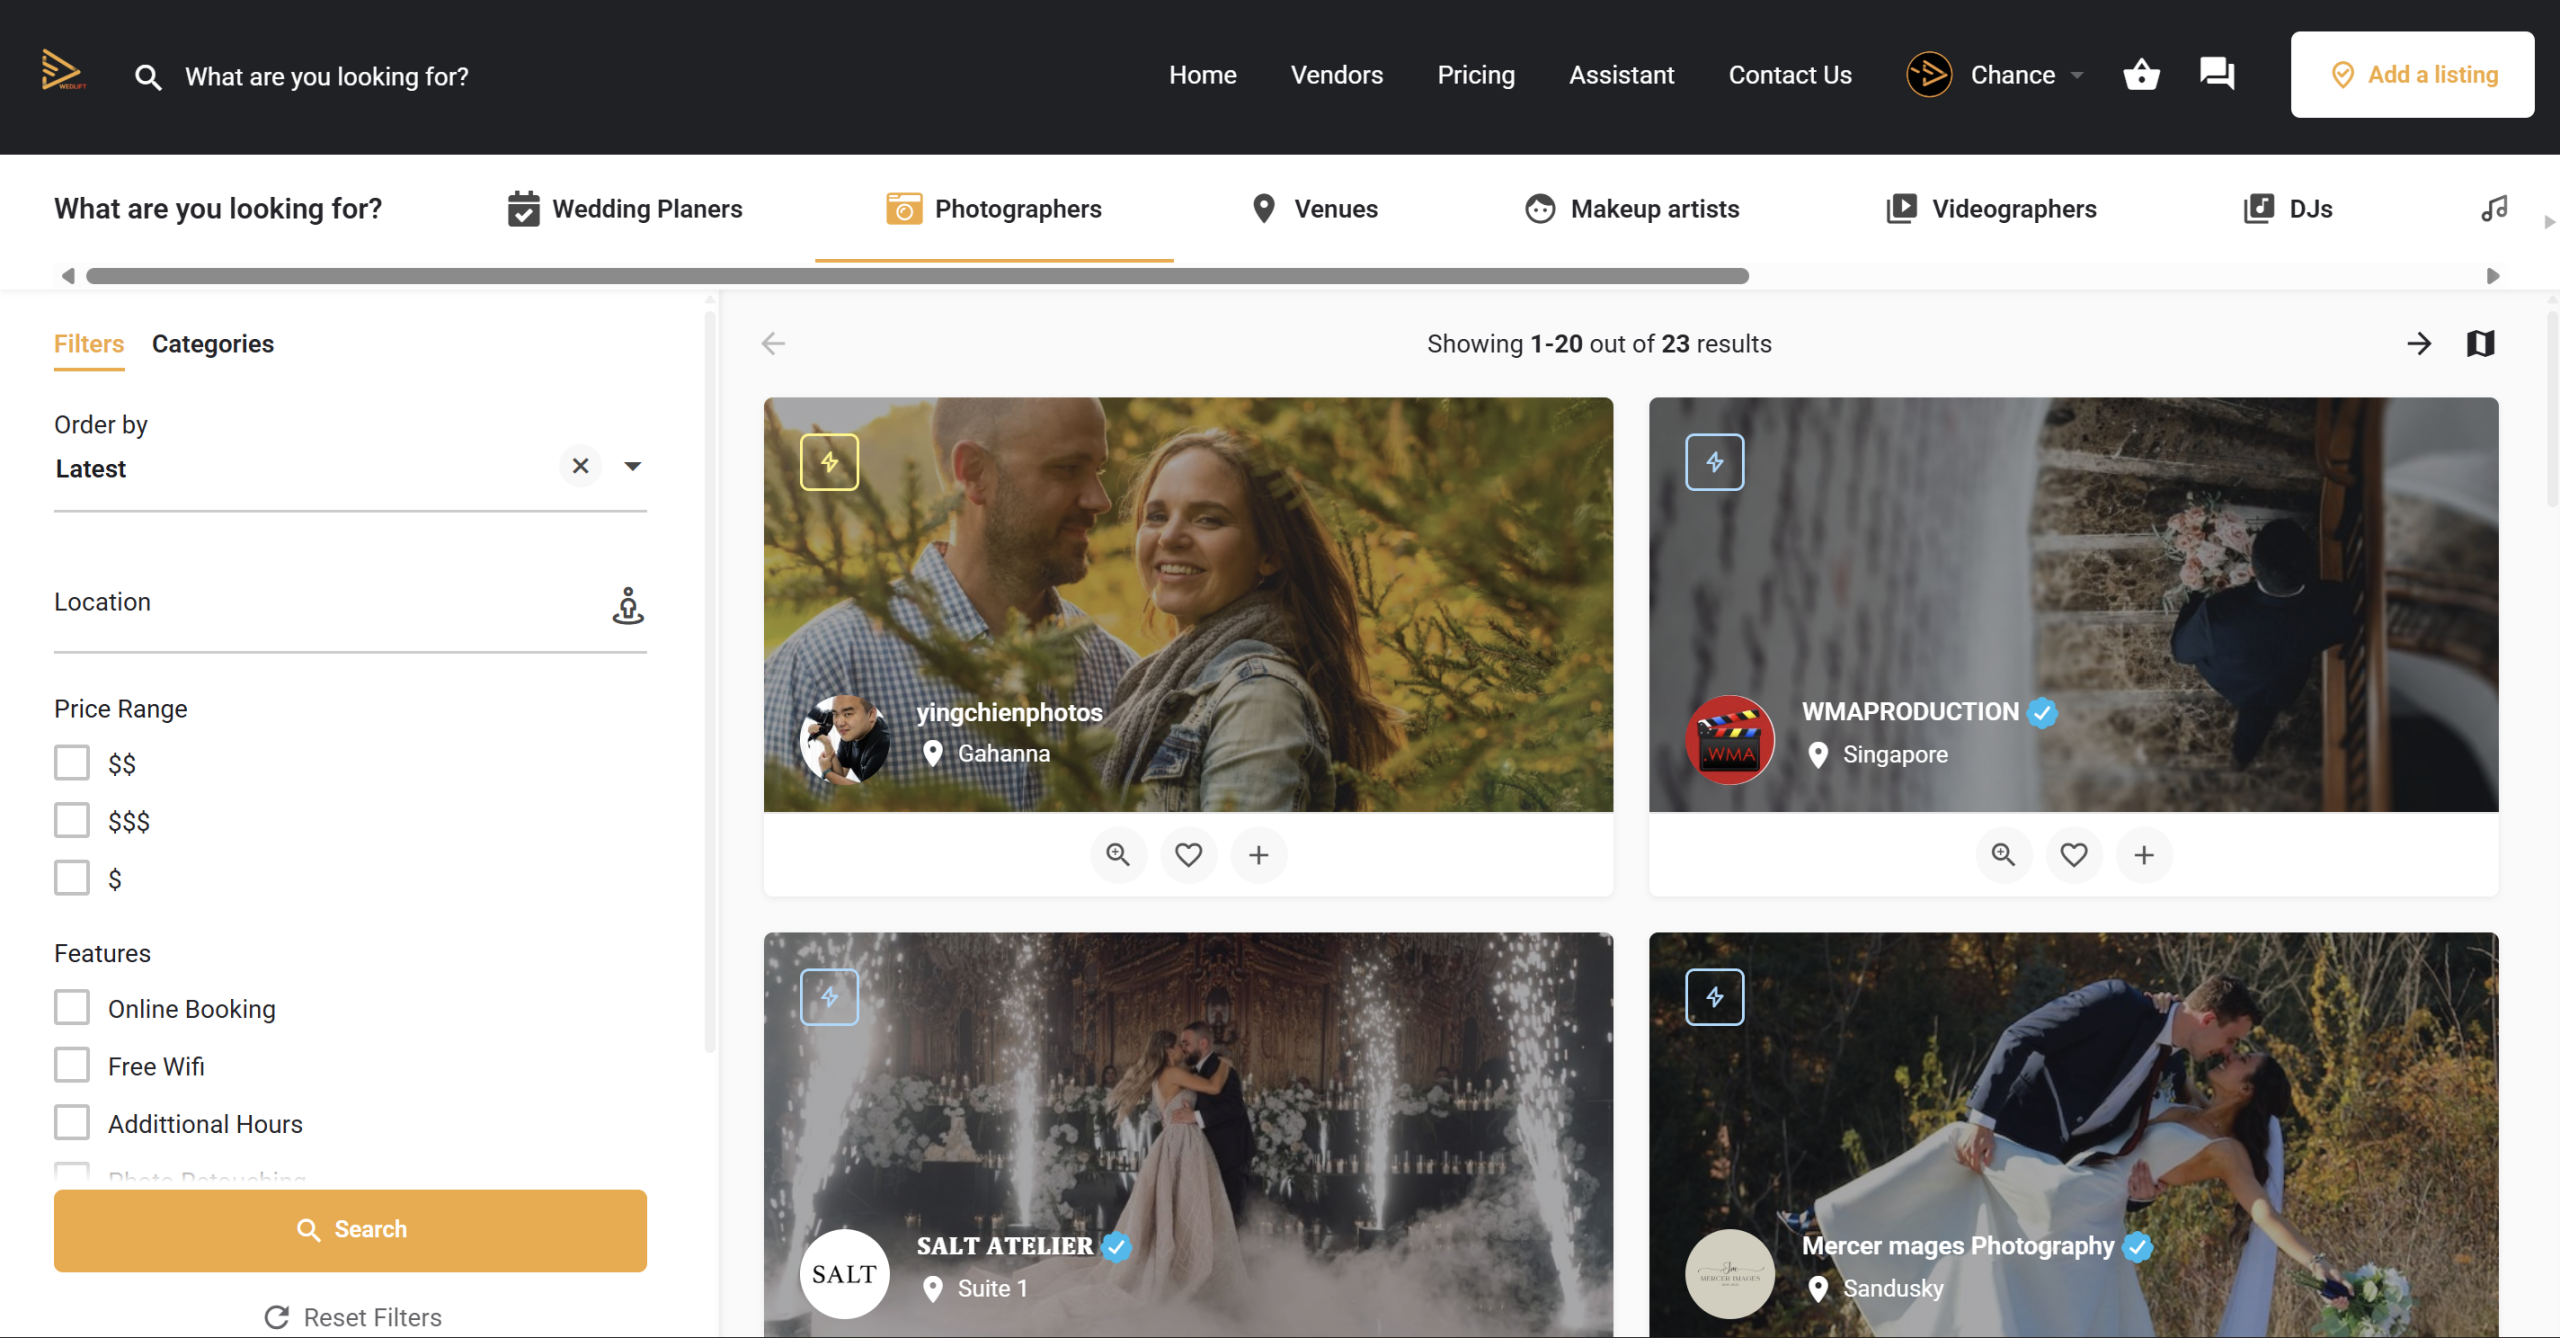The width and height of the screenshot is (2560, 1338).
Task: Expand the Order by dropdown arrow
Action: tap(633, 466)
